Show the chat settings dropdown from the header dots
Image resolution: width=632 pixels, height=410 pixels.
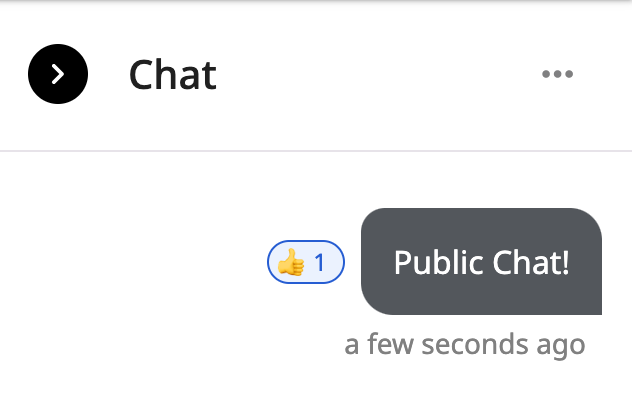[557, 74]
